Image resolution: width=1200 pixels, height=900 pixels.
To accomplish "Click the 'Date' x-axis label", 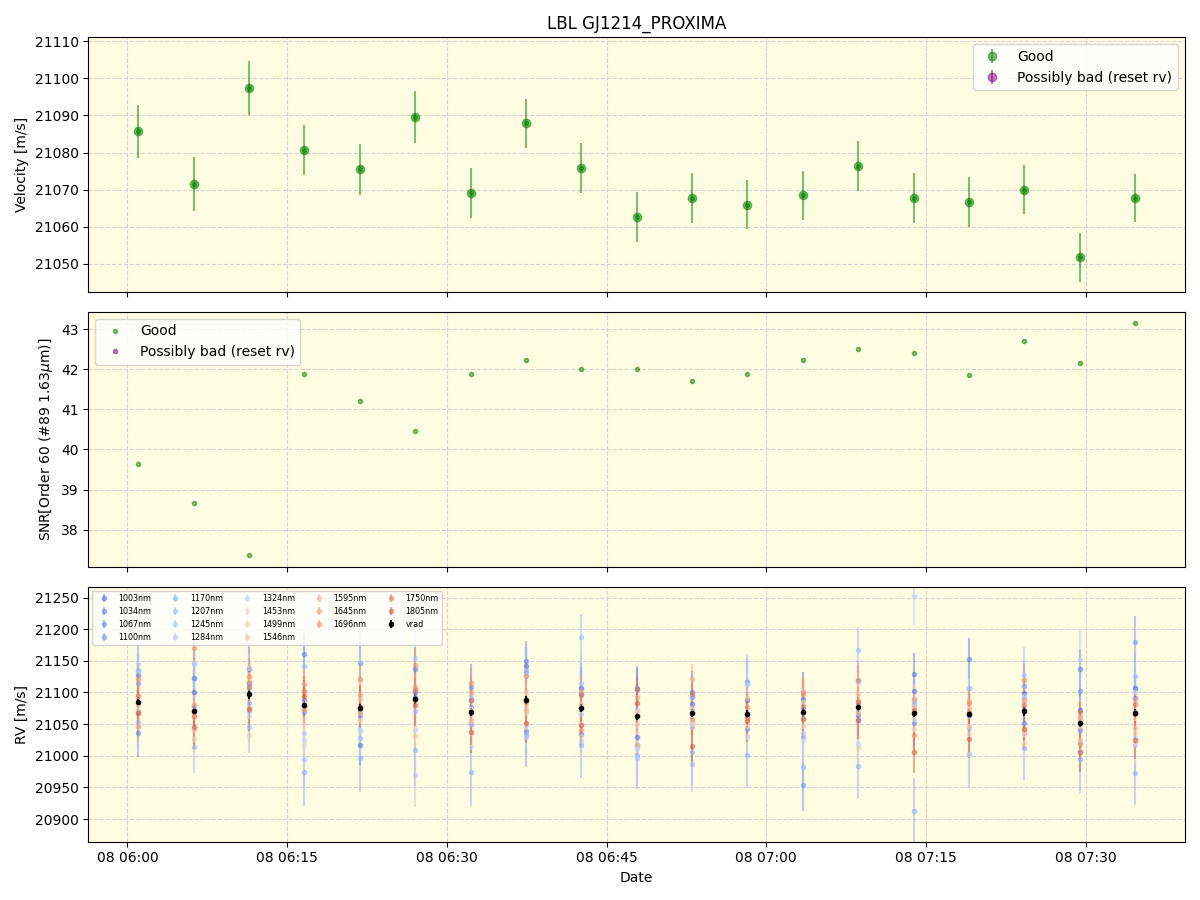I will pos(636,877).
